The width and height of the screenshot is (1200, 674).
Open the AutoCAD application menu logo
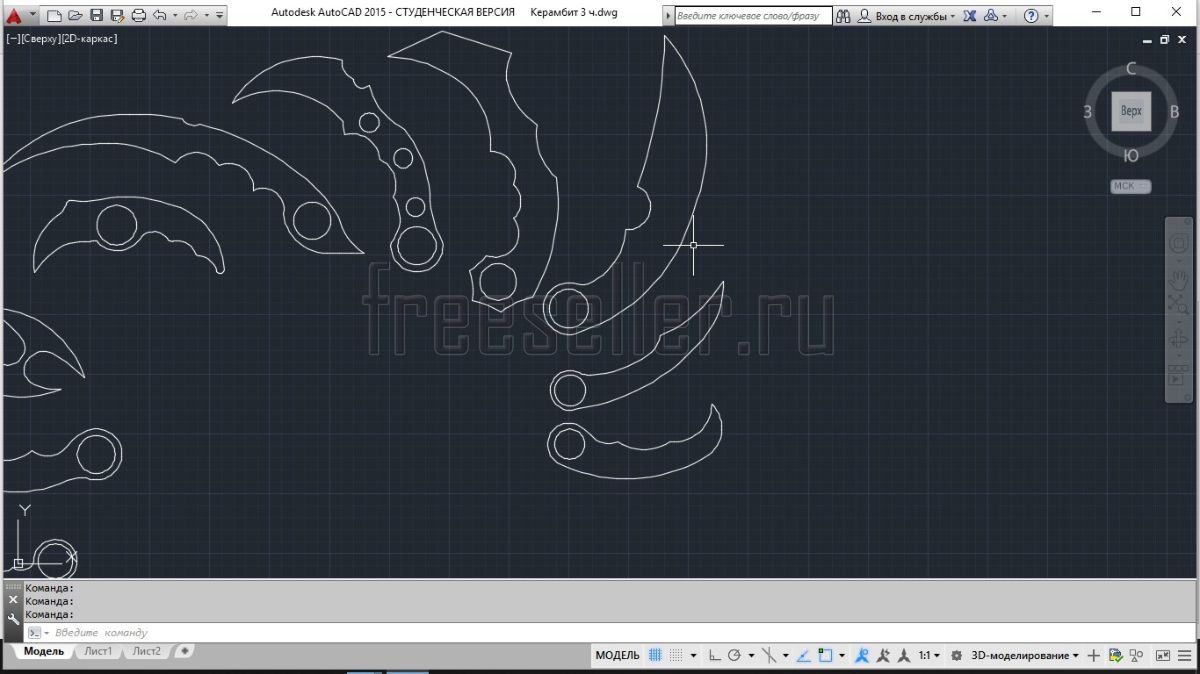pyautogui.click(x=14, y=15)
